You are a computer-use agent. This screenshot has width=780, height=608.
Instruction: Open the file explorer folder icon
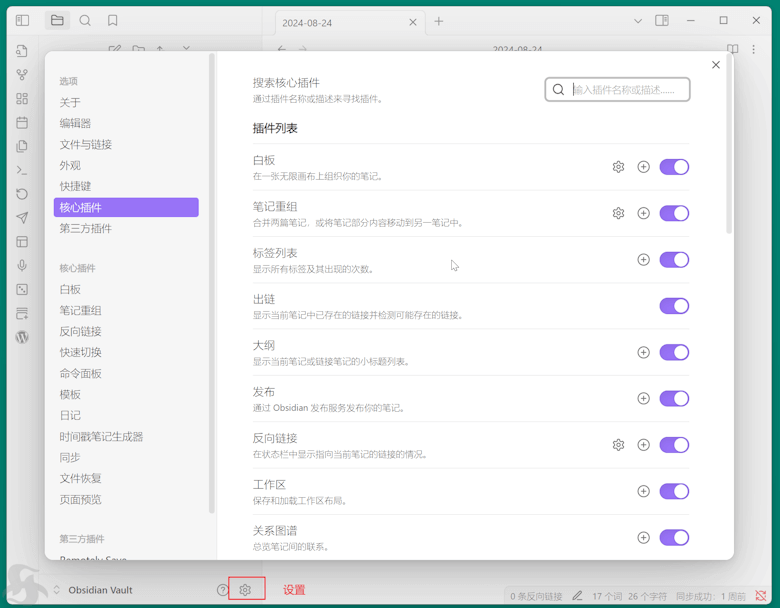click(57, 20)
